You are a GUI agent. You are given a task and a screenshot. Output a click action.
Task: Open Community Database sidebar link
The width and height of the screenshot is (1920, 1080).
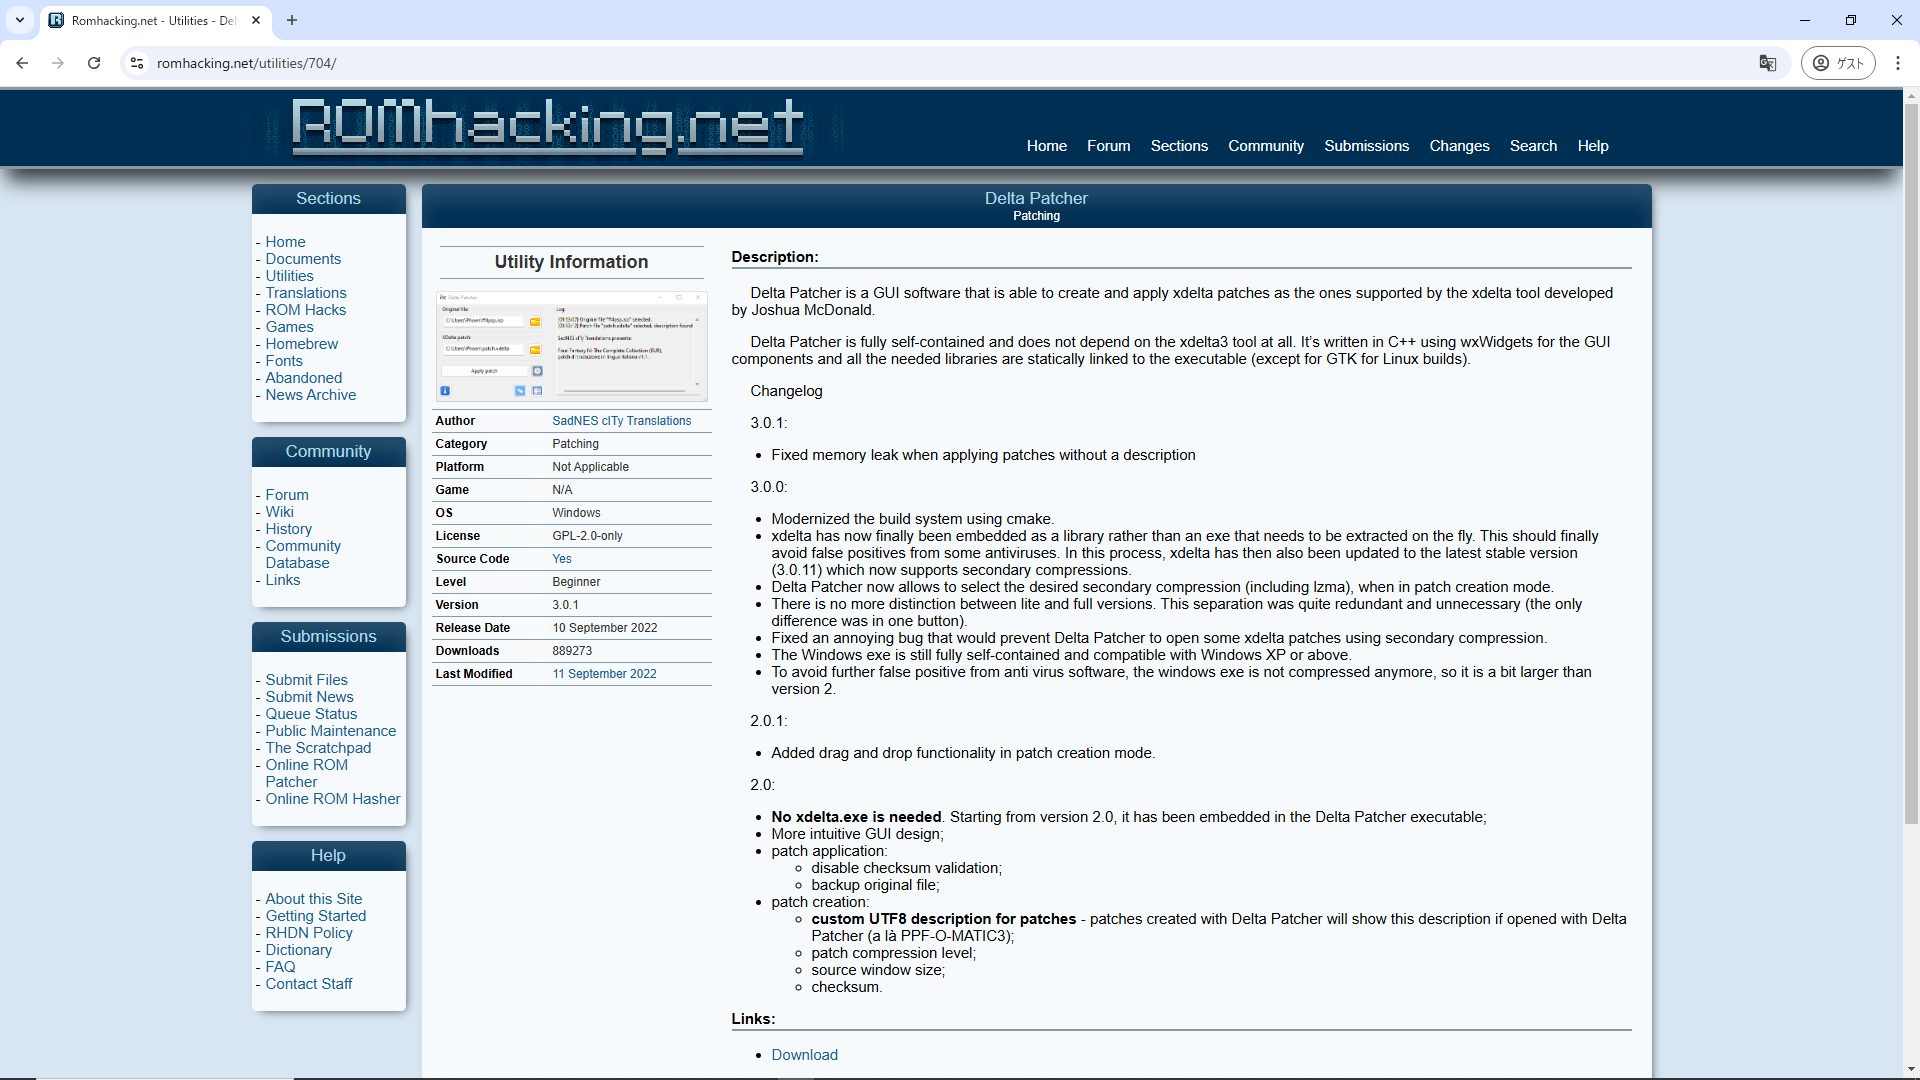[303, 554]
